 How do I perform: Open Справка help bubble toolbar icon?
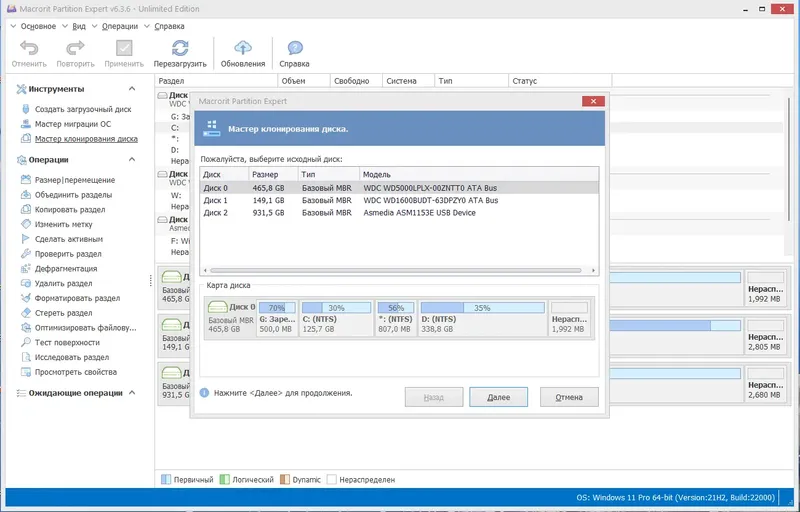[x=295, y=48]
